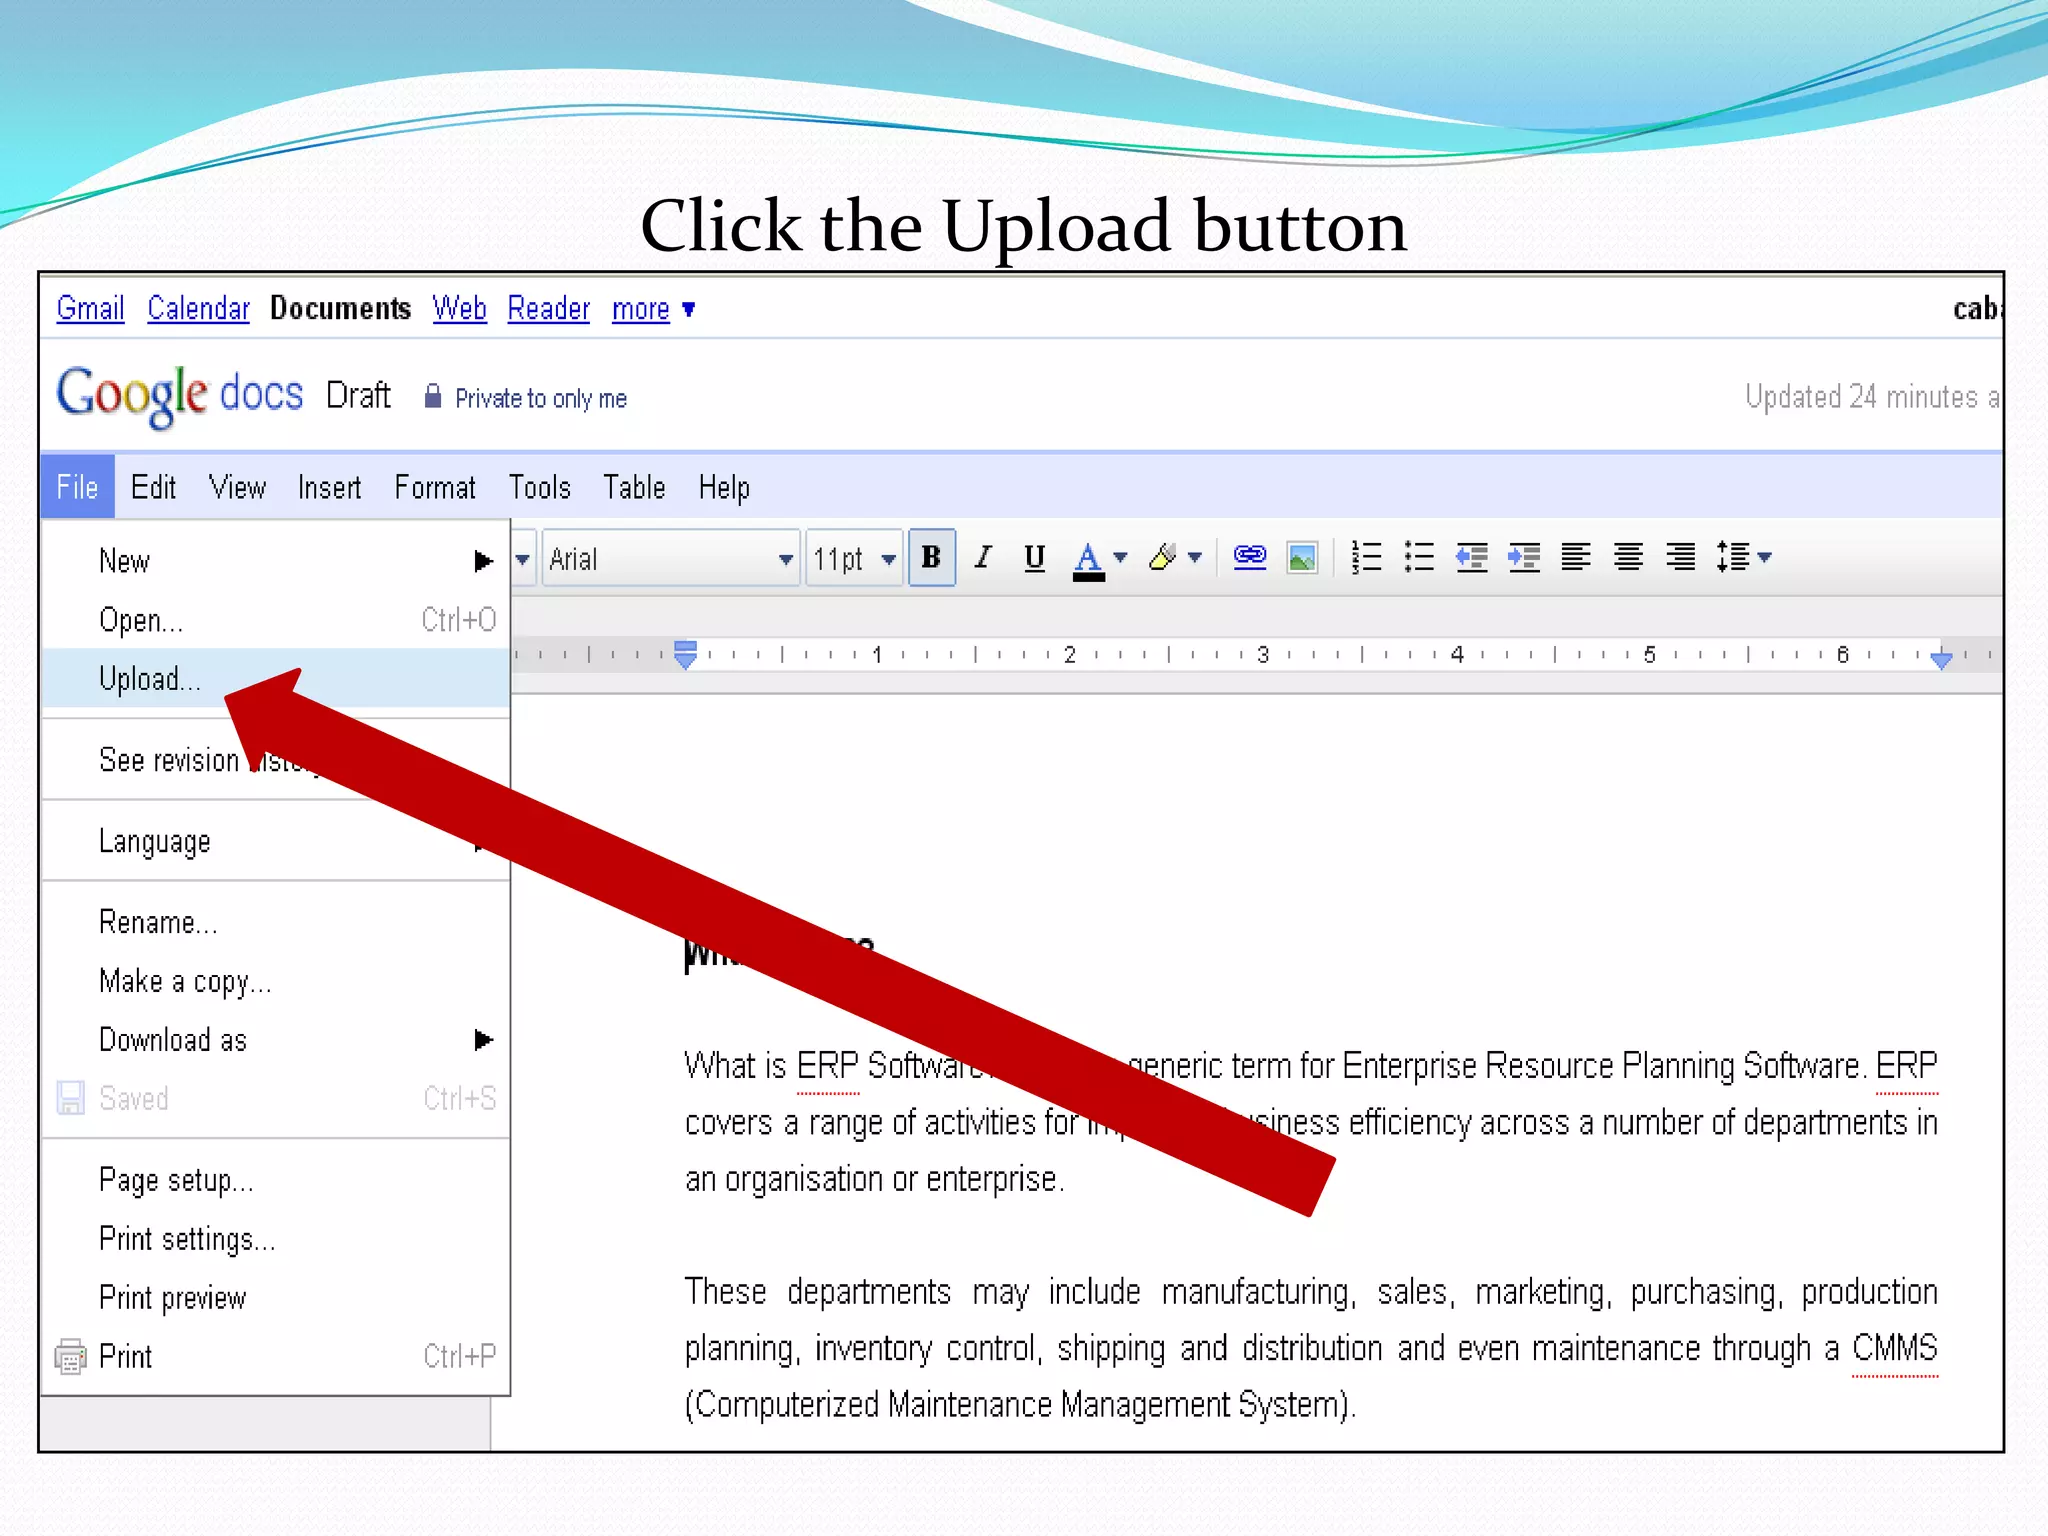
Task: Open the 11pt font size dropdown
Action: click(x=854, y=558)
